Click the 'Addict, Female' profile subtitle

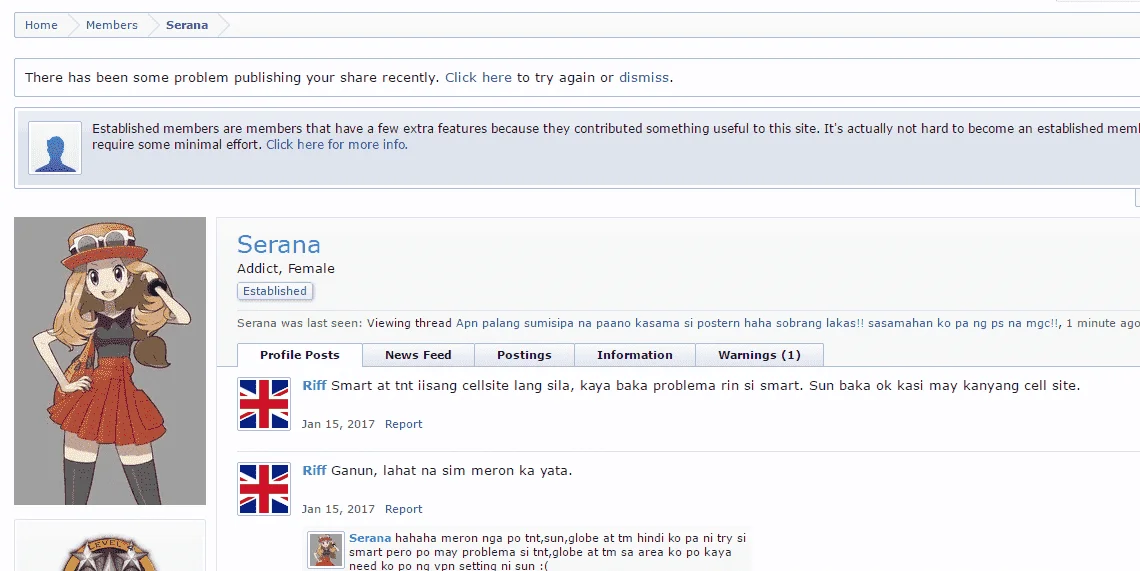[x=286, y=268]
